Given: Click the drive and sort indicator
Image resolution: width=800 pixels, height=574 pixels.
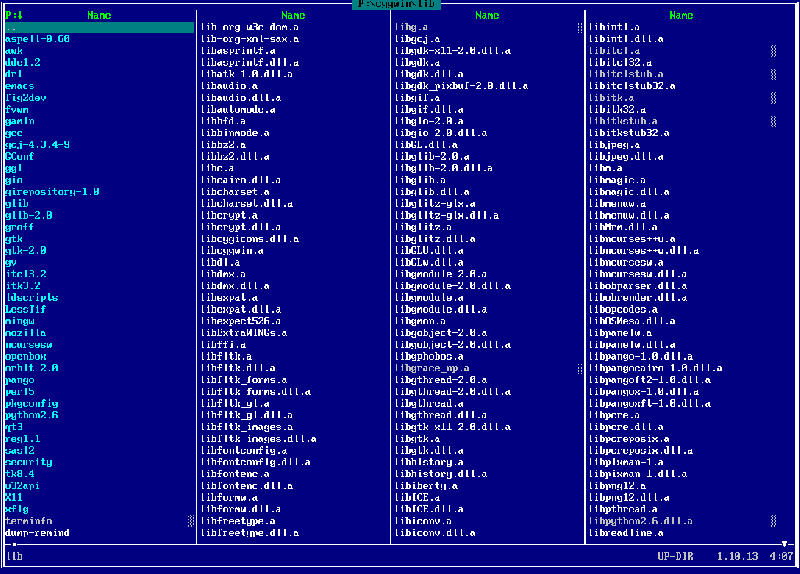Looking at the screenshot, I should pos(14,16).
